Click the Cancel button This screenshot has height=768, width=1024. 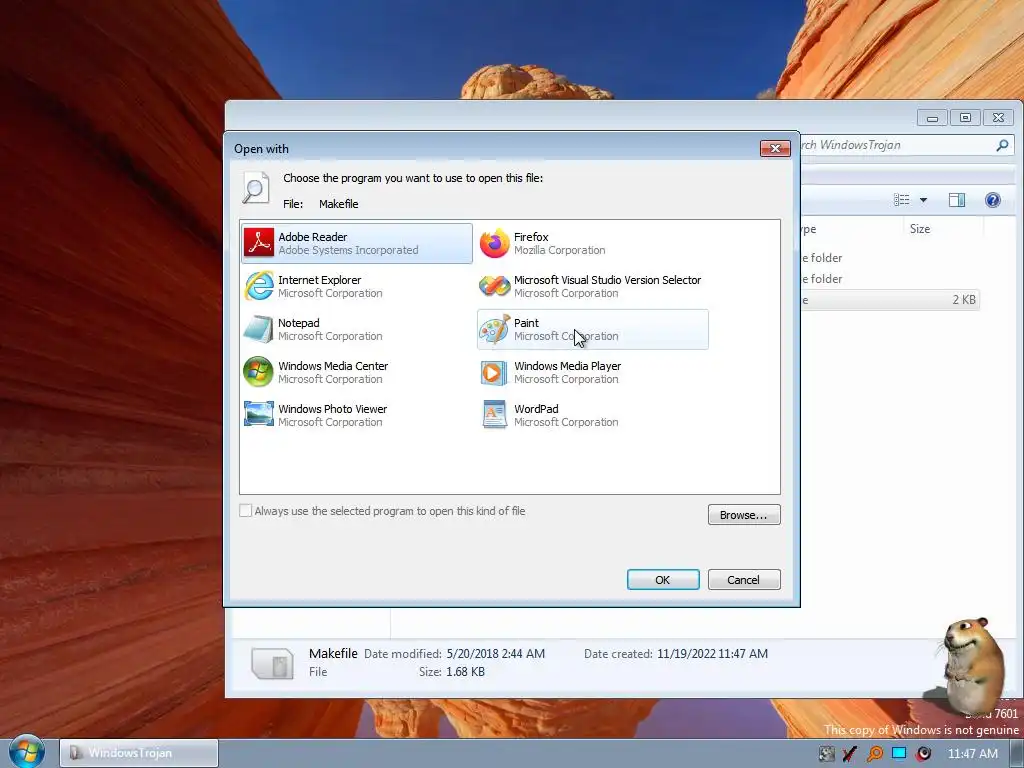[744, 579]
